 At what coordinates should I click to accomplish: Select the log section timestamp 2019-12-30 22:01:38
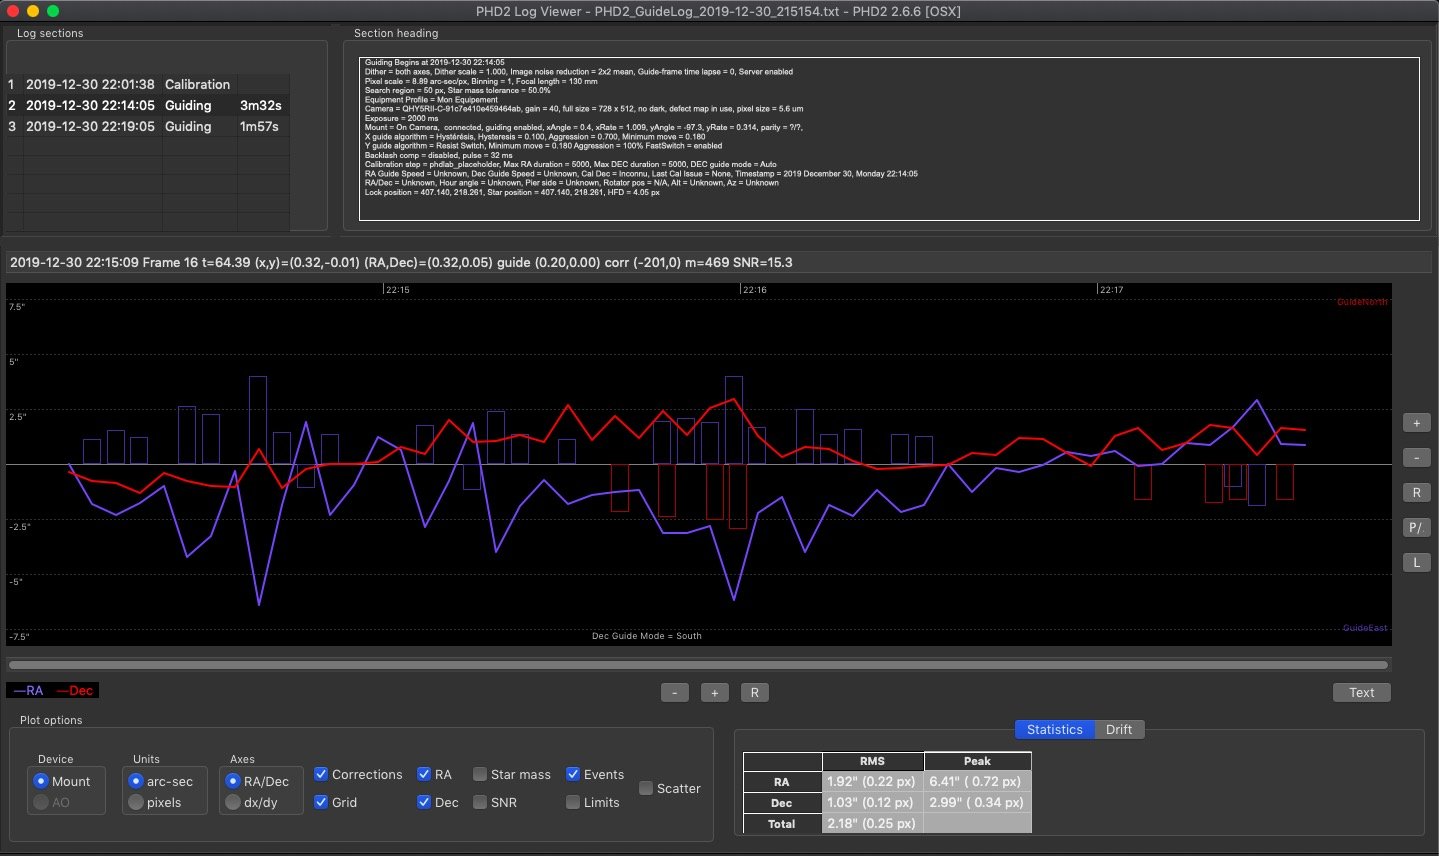click(x=90, y=84)
